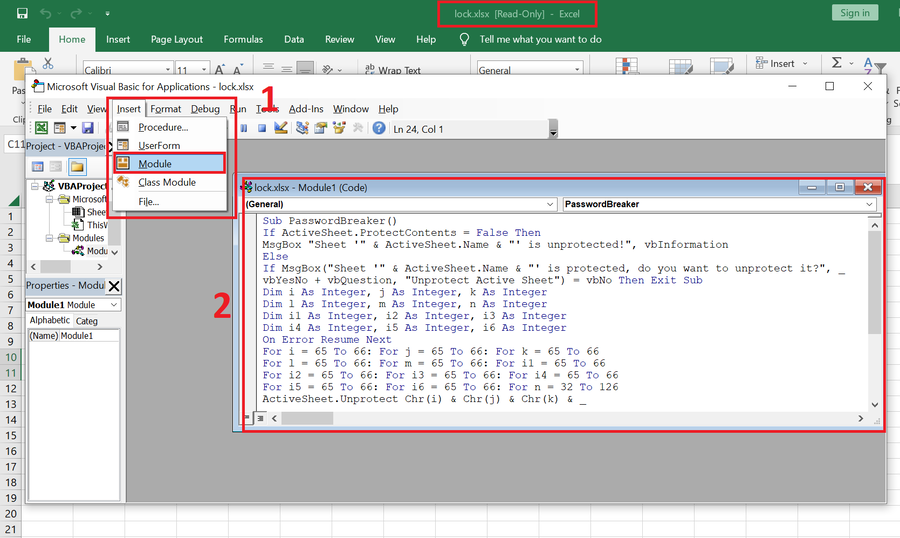The image size is (900, 538).
Task: Open VBA Debug menu
Action: [205, 109]
